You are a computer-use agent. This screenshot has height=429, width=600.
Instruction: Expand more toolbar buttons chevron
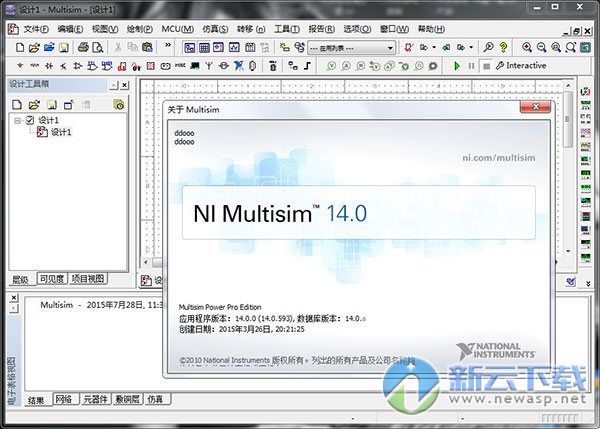[x=168, y=45]
